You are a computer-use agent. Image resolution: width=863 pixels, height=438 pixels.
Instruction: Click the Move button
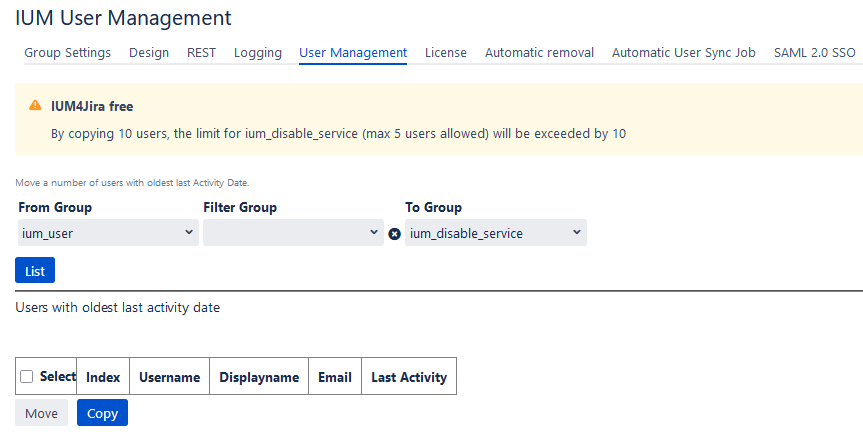(x=41, y=413)
